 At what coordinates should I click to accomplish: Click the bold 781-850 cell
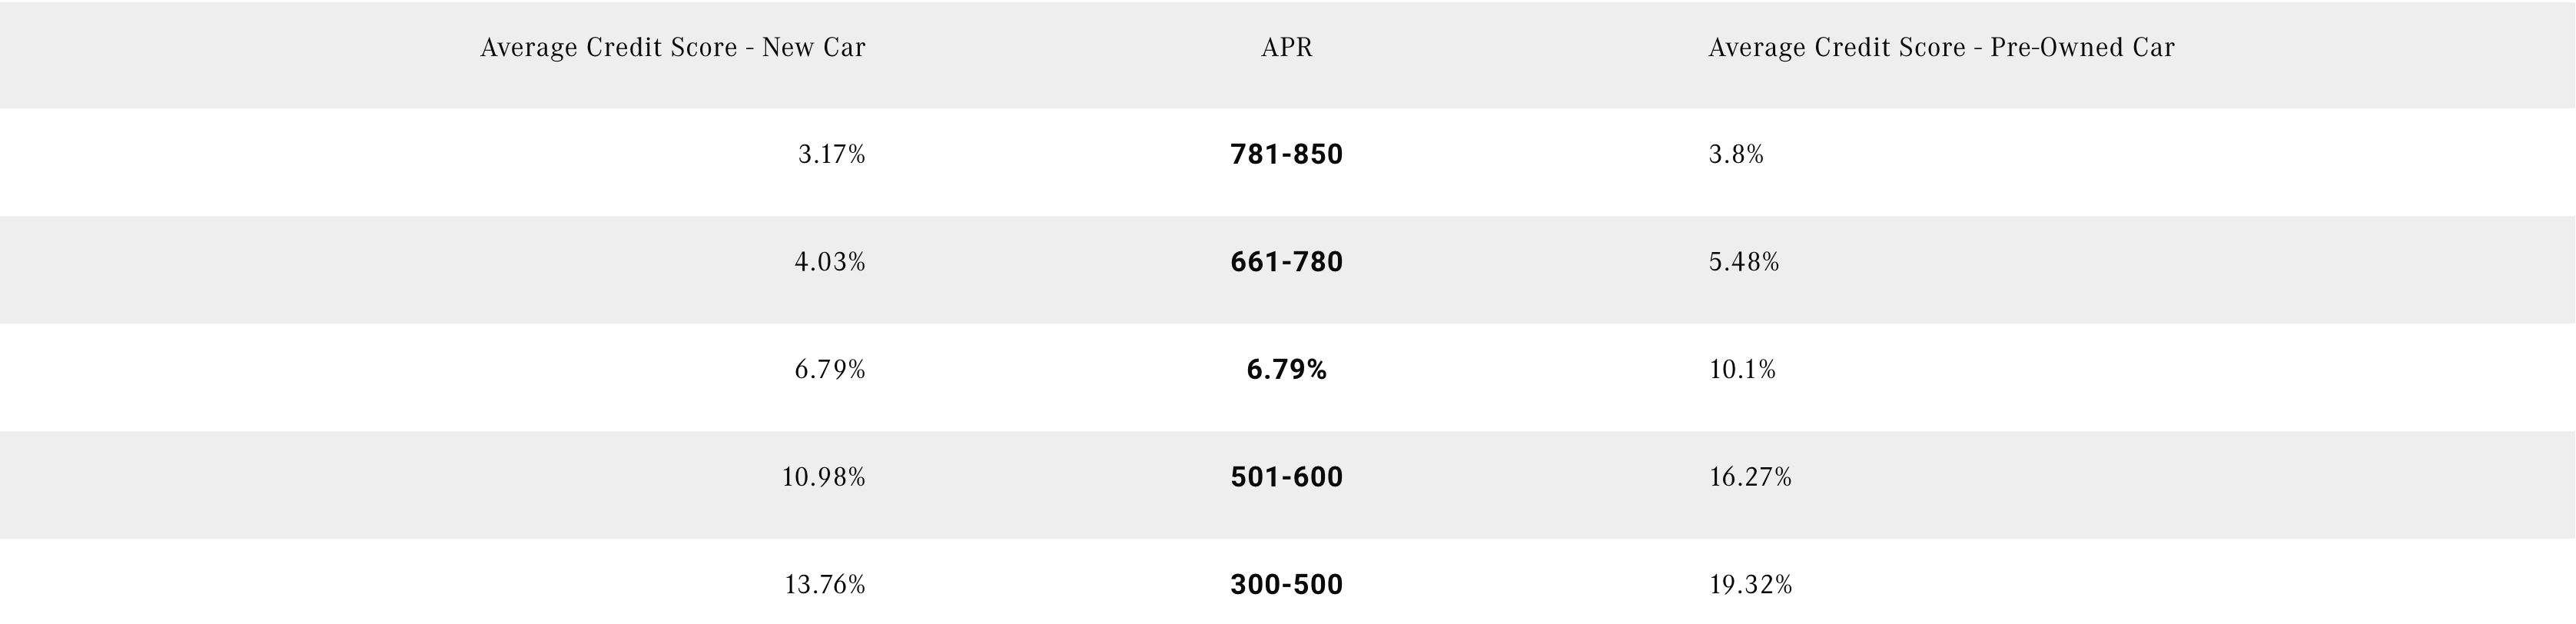click(1286, 155)
